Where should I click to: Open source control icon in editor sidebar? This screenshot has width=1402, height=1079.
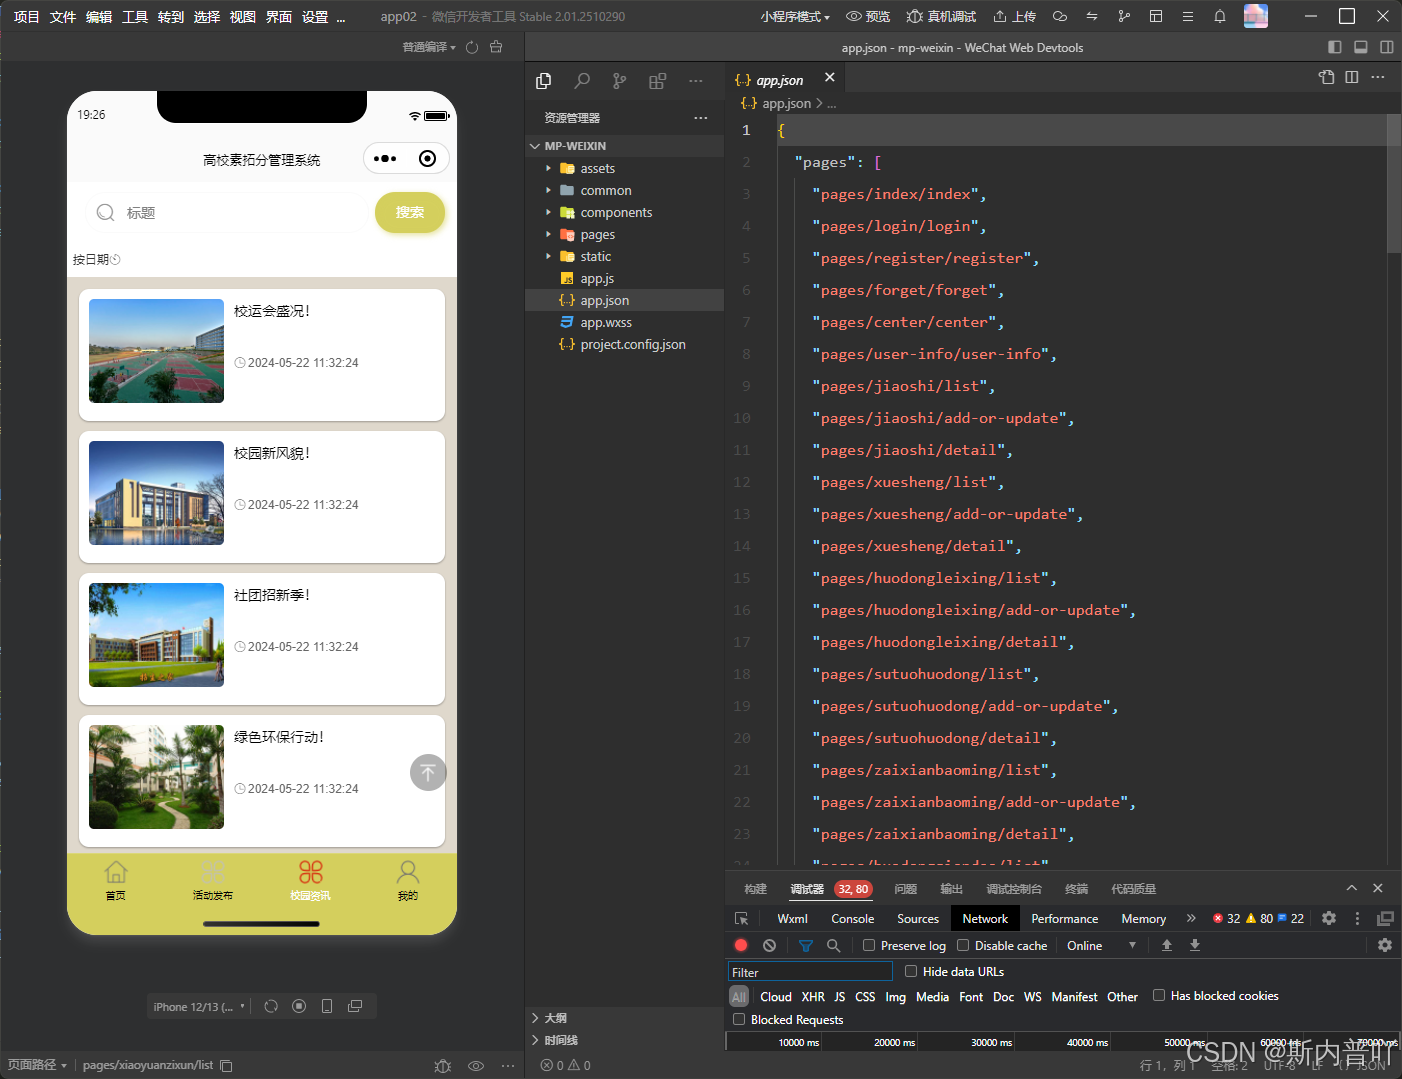pyautogui.click(x=620, y=81)
